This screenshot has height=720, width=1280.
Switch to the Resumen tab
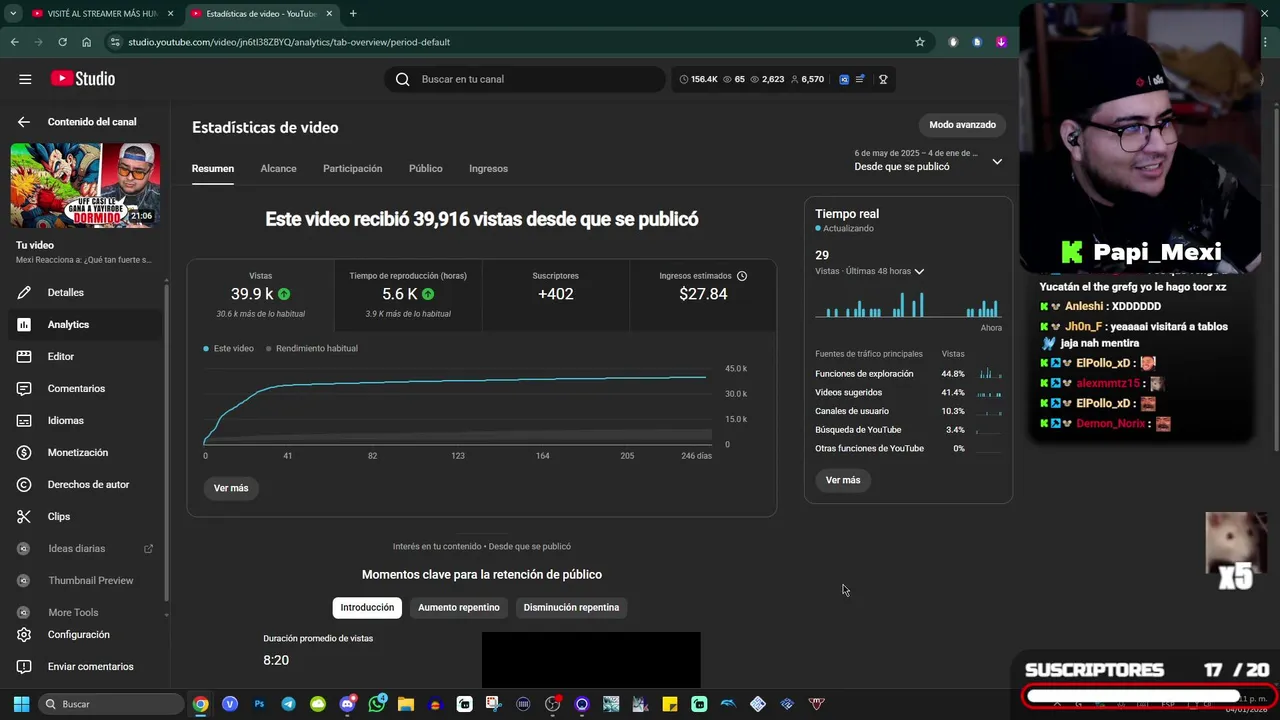tap(213, 168)
